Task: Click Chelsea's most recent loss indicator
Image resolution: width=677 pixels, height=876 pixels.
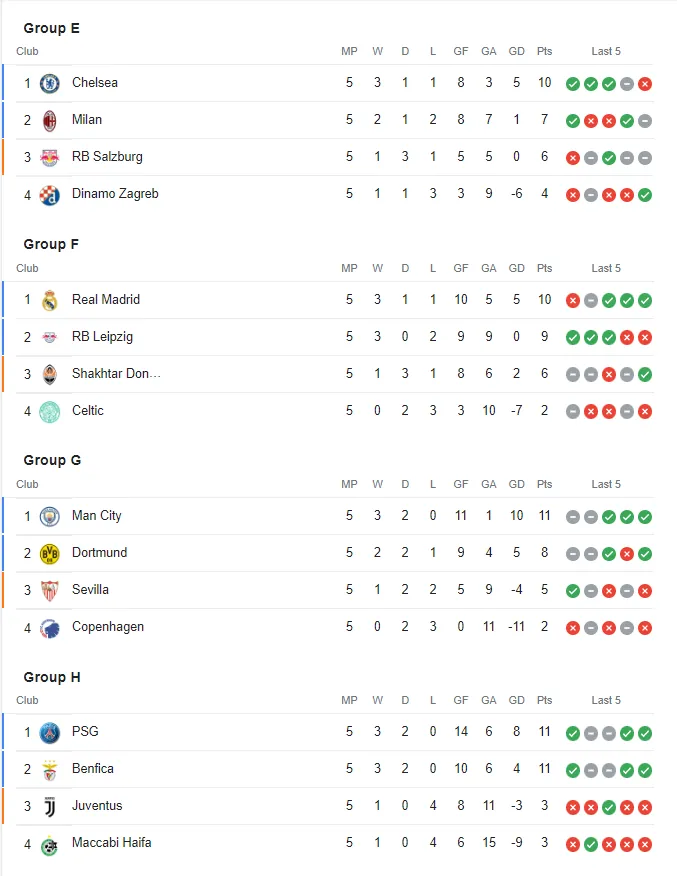Action: pyautogui.click(x=645, y=84)
